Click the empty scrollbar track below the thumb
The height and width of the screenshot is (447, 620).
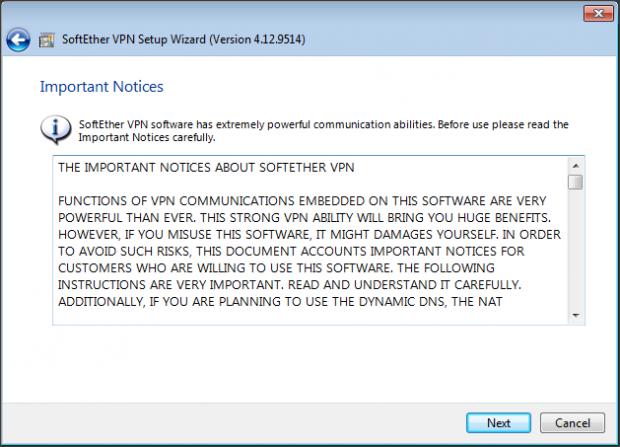point(575,250)
